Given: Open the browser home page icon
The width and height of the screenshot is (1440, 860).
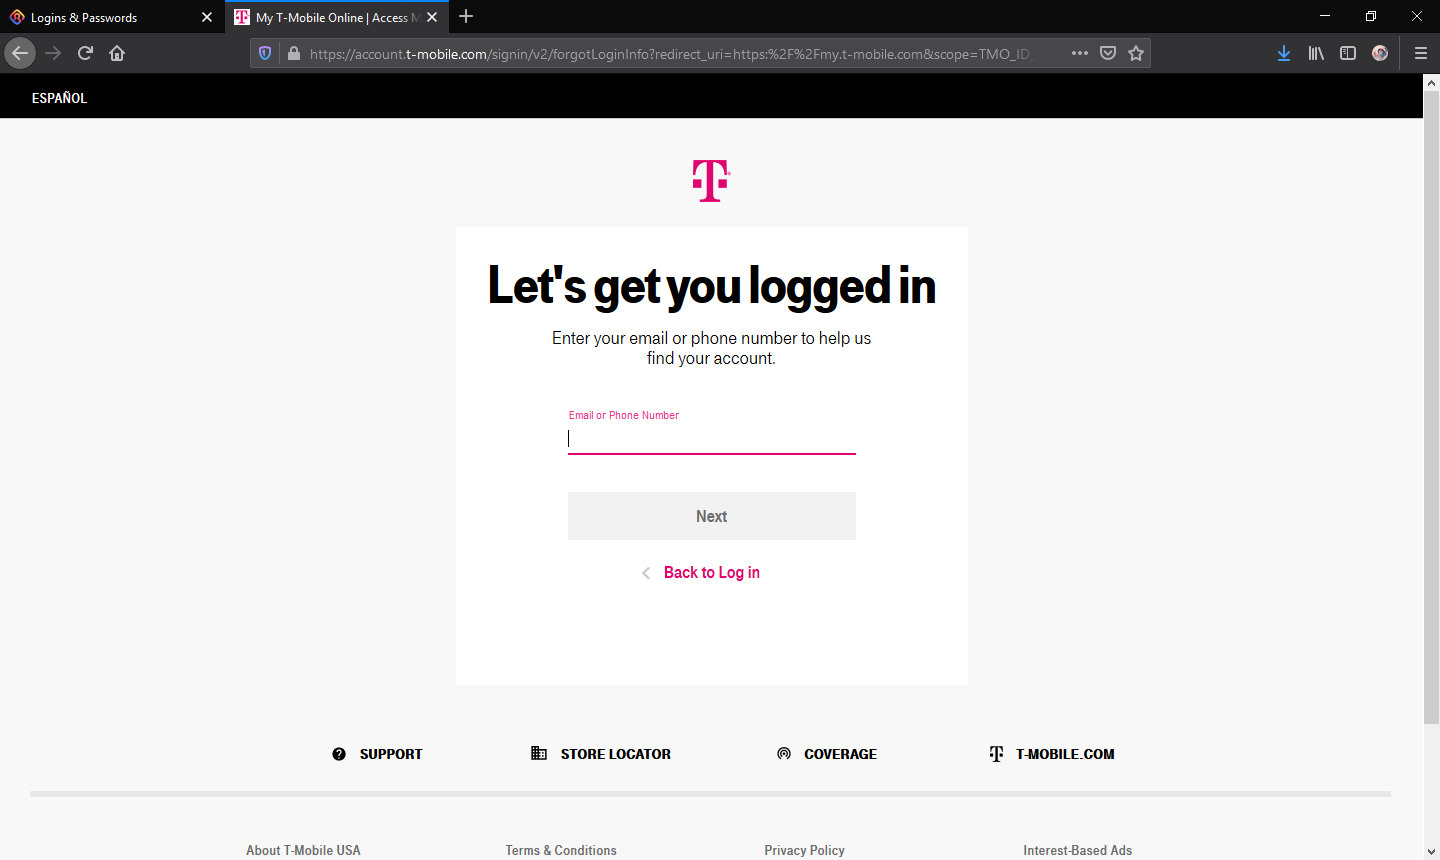Looking at the screenshot, I should tap(117, 53).
